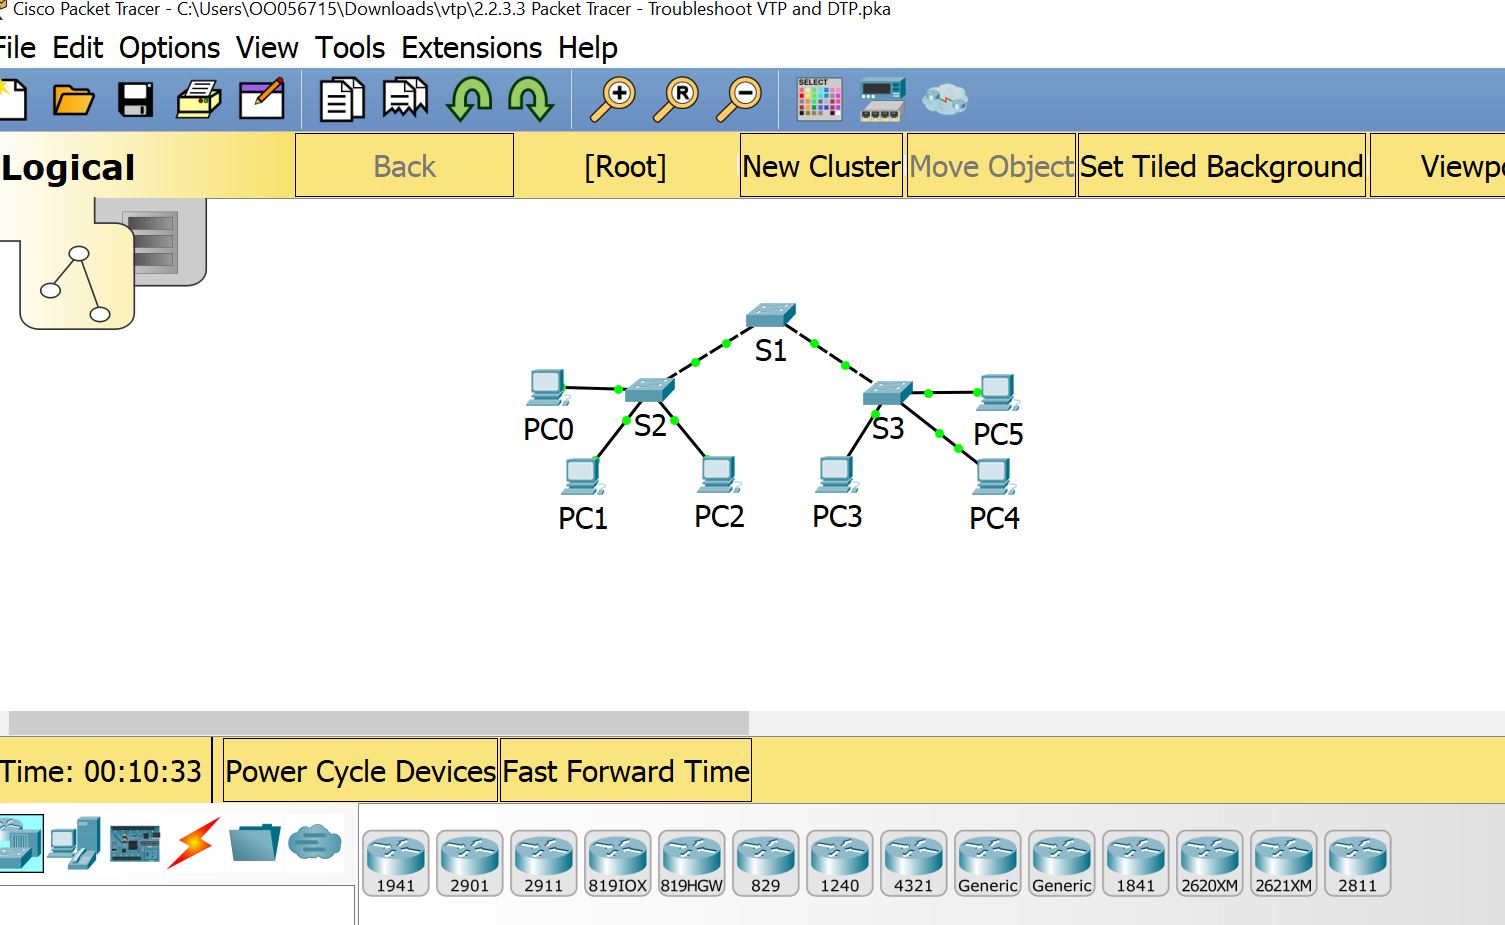
Task: Open the Activity Wizard pencil icon
Action: tap(262, 100)
